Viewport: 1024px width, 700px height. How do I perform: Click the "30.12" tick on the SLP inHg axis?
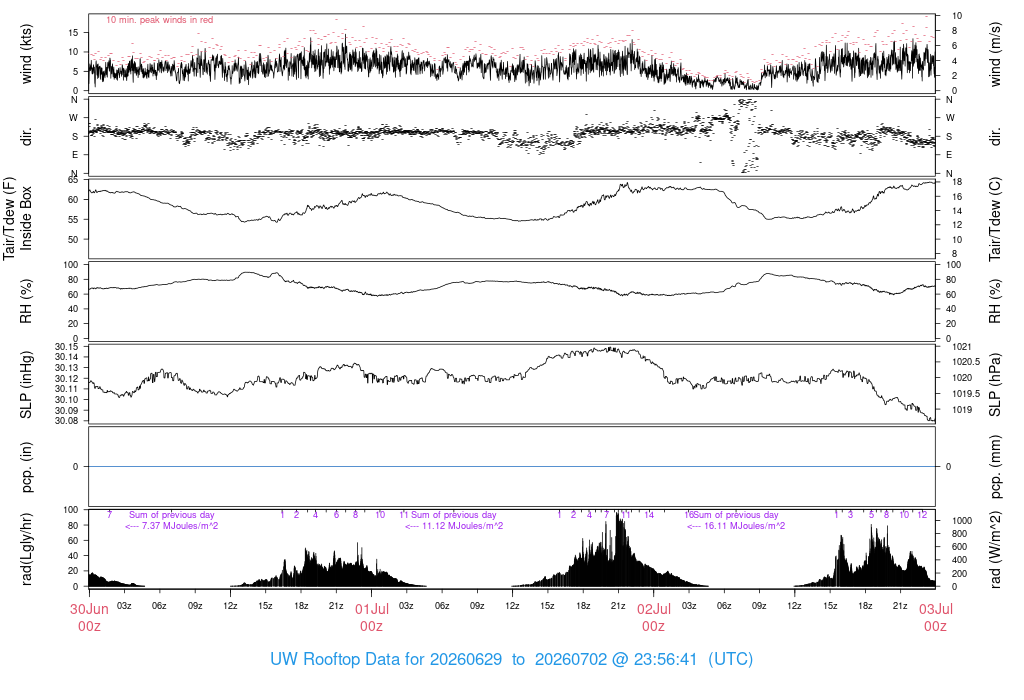(x=66, y=379)
